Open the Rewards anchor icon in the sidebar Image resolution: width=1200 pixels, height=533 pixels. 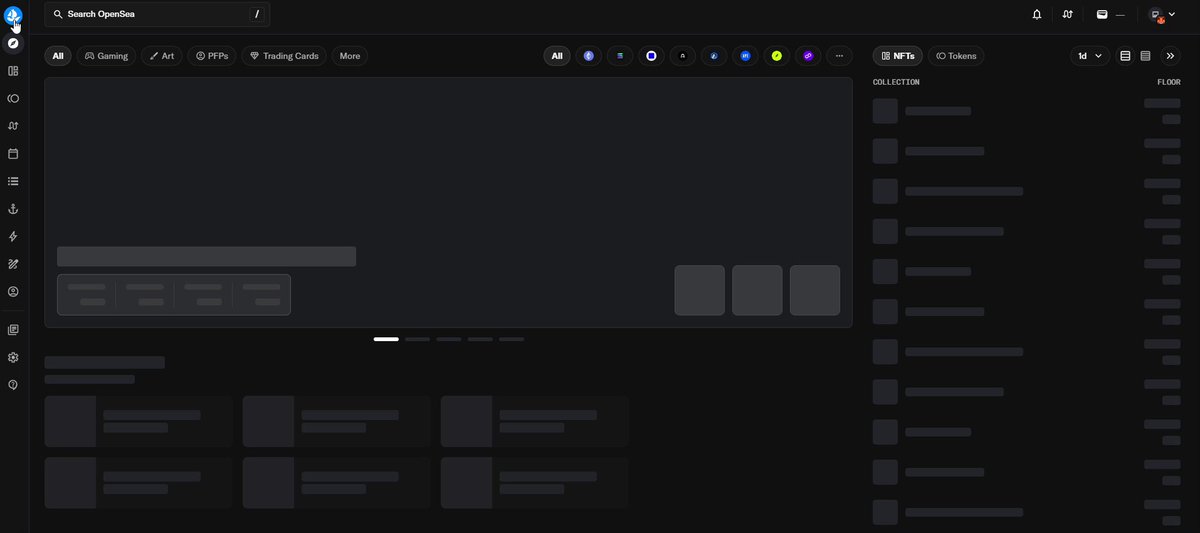(13, 209)
